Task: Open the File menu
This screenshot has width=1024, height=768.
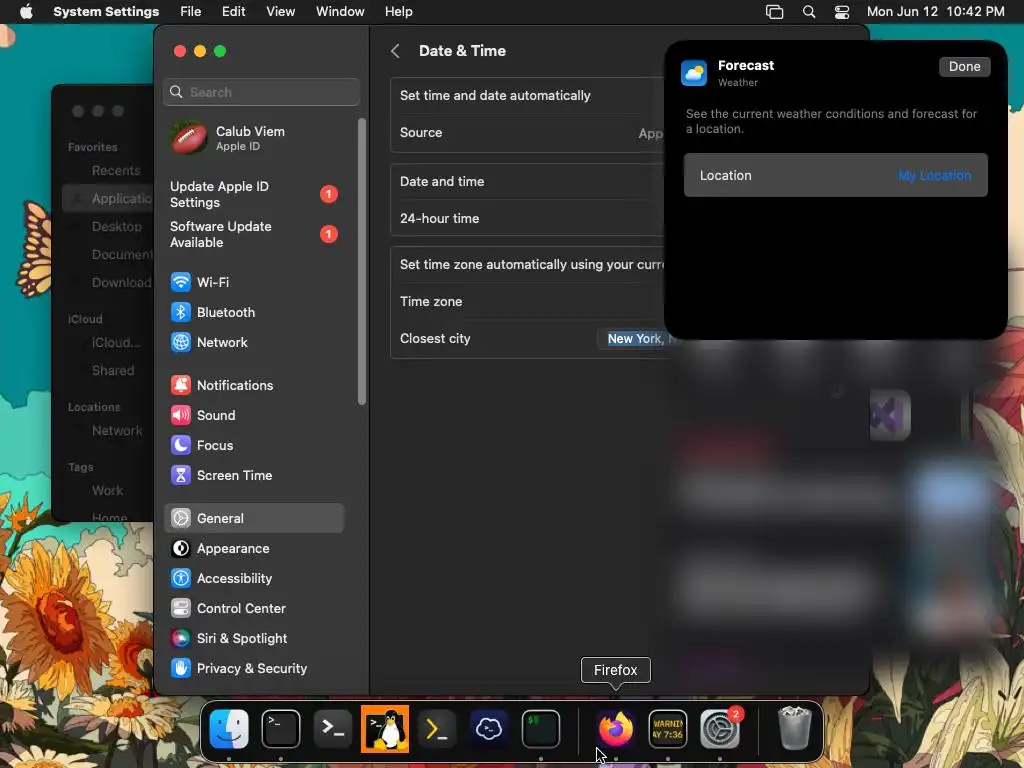Action: pos(191,12)
